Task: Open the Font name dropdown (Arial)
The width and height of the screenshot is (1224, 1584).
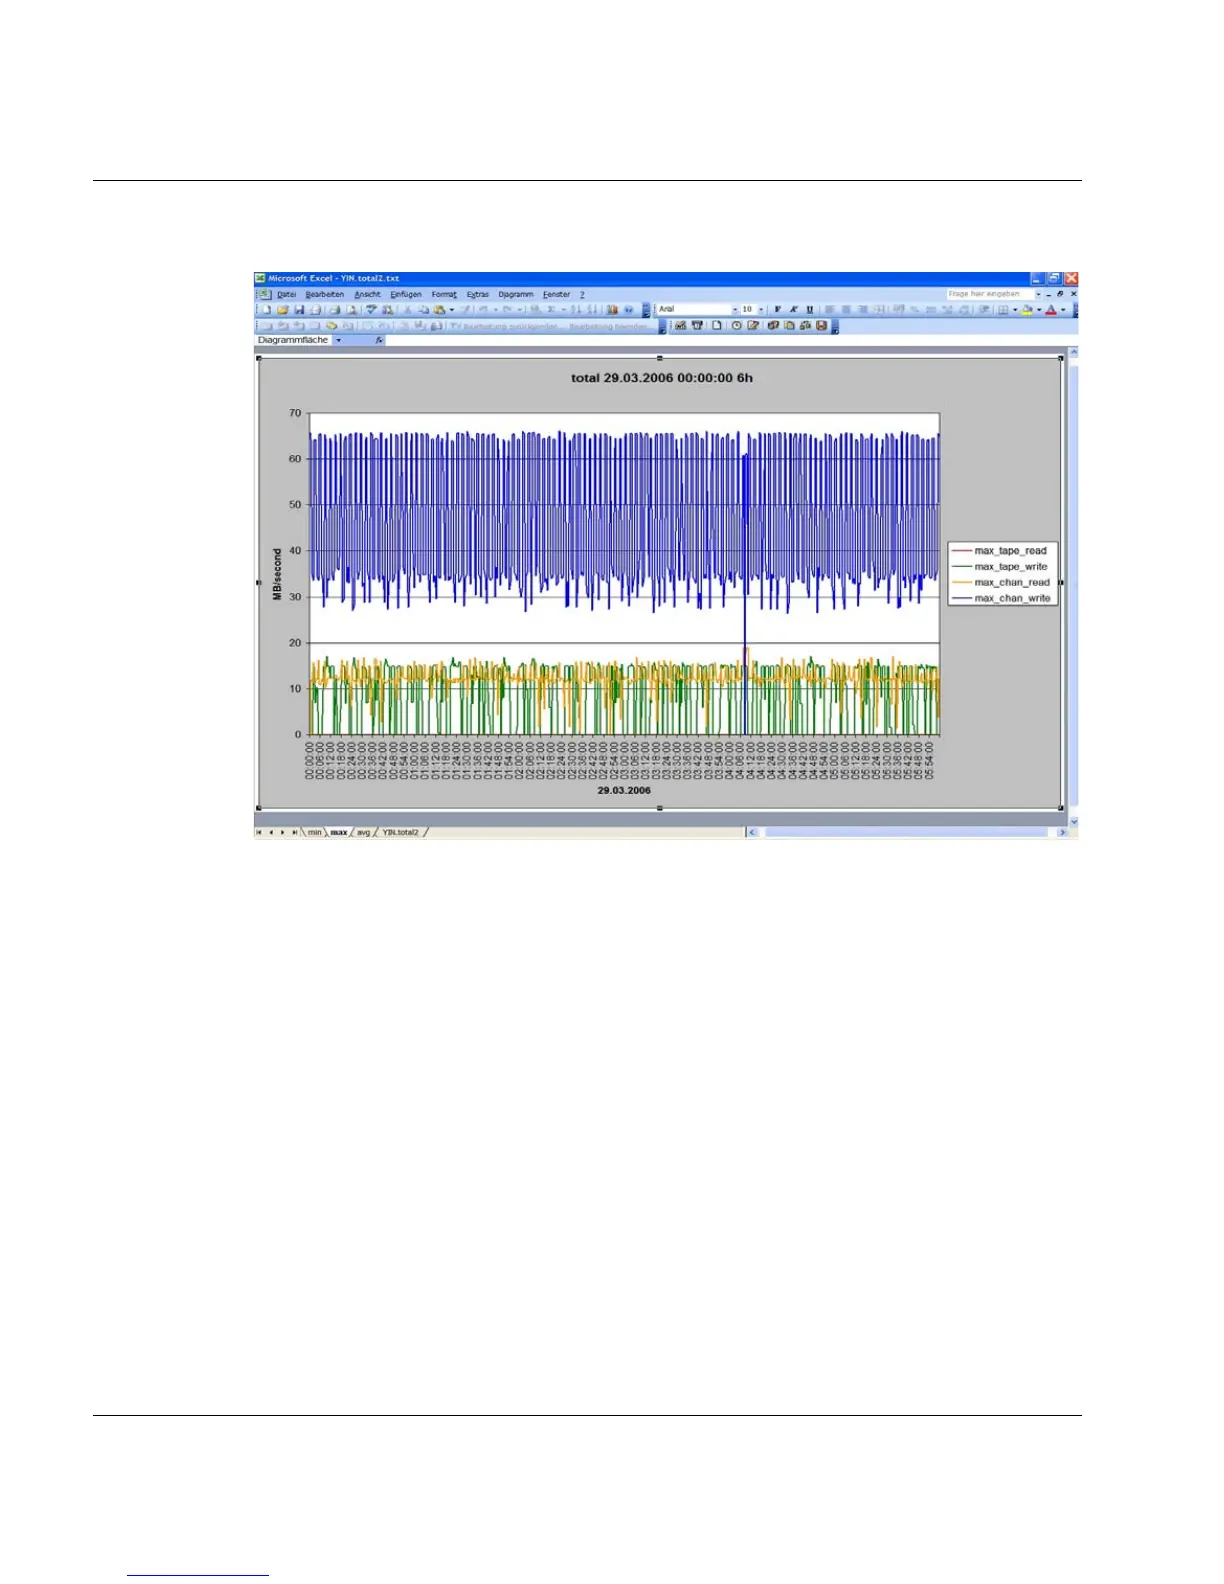Action: (735, 309)
